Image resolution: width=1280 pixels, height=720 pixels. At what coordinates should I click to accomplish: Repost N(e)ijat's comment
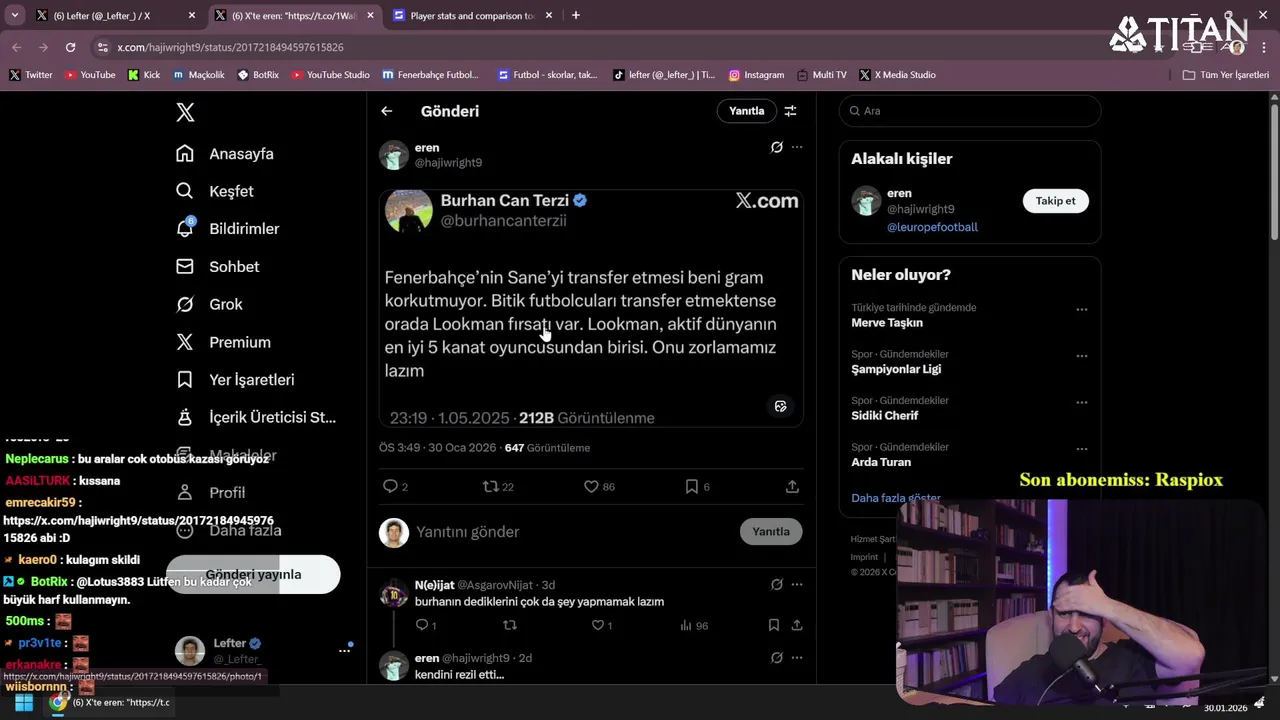[510, 625]
